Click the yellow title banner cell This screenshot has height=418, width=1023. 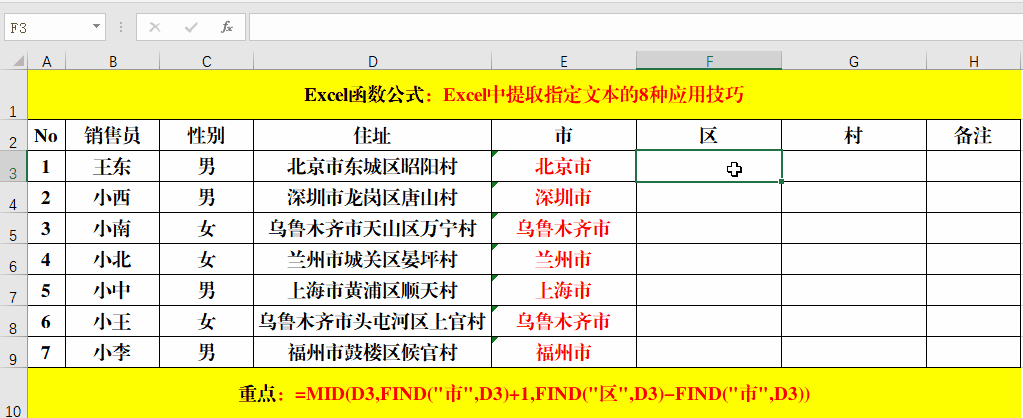pos(524,96)
